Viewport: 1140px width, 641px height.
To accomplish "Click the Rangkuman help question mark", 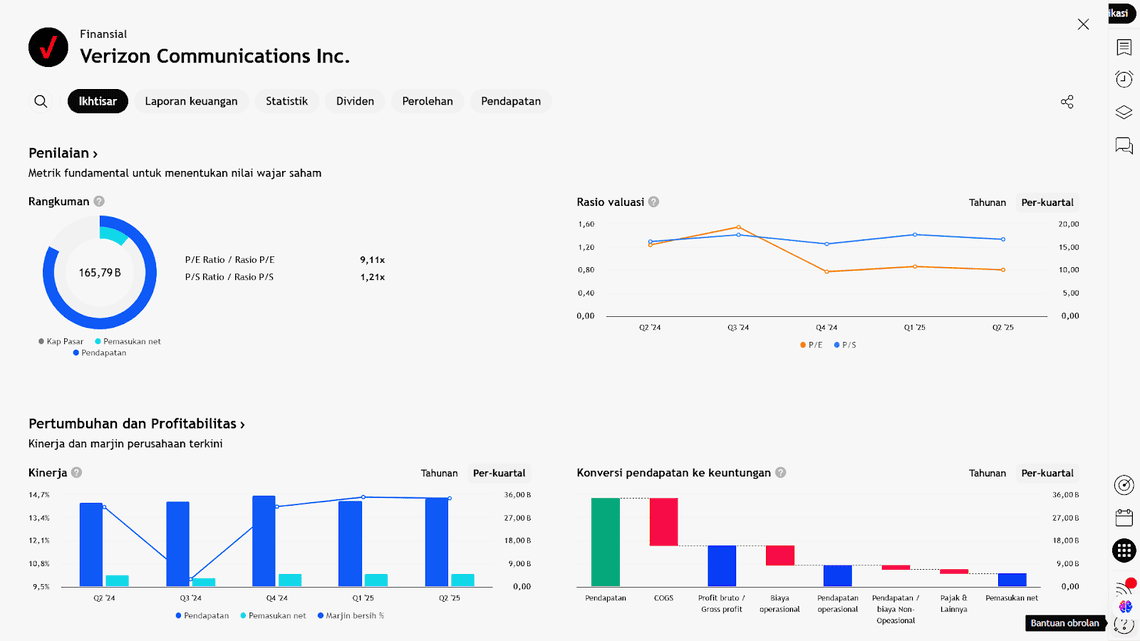I will 99,201.
